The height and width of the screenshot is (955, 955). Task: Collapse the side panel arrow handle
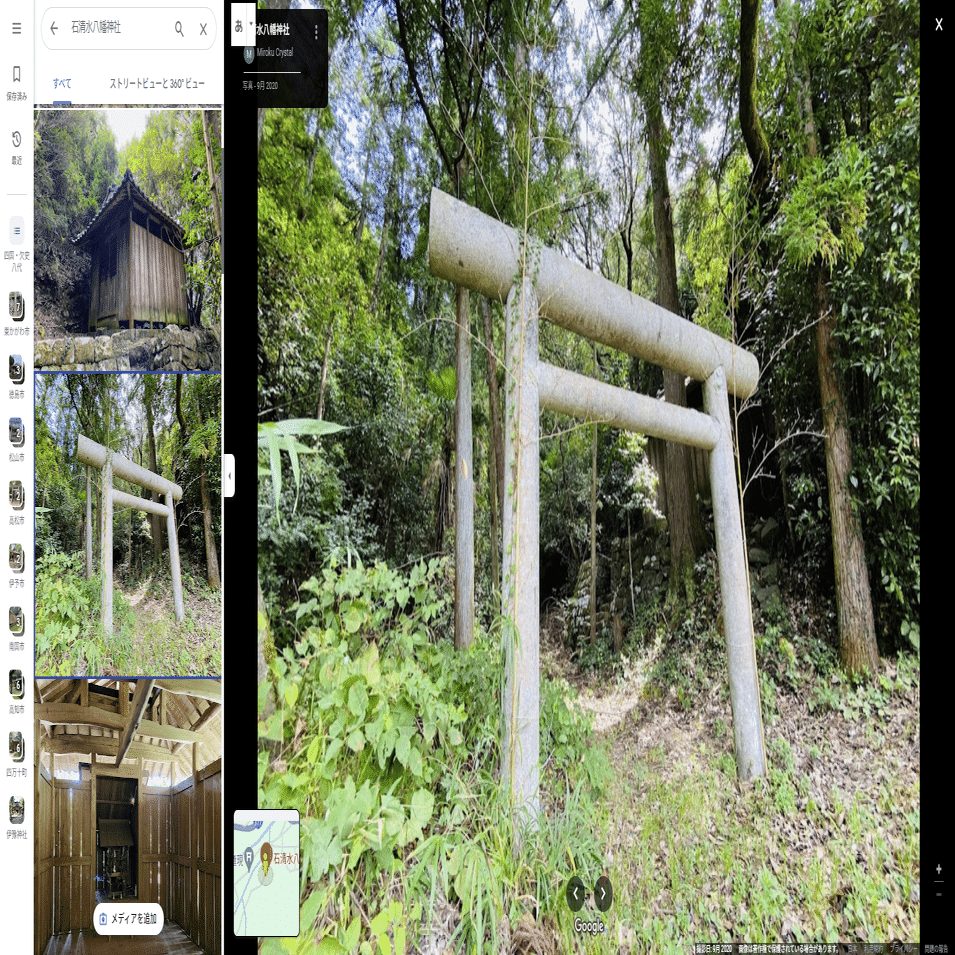click(229, 476)
